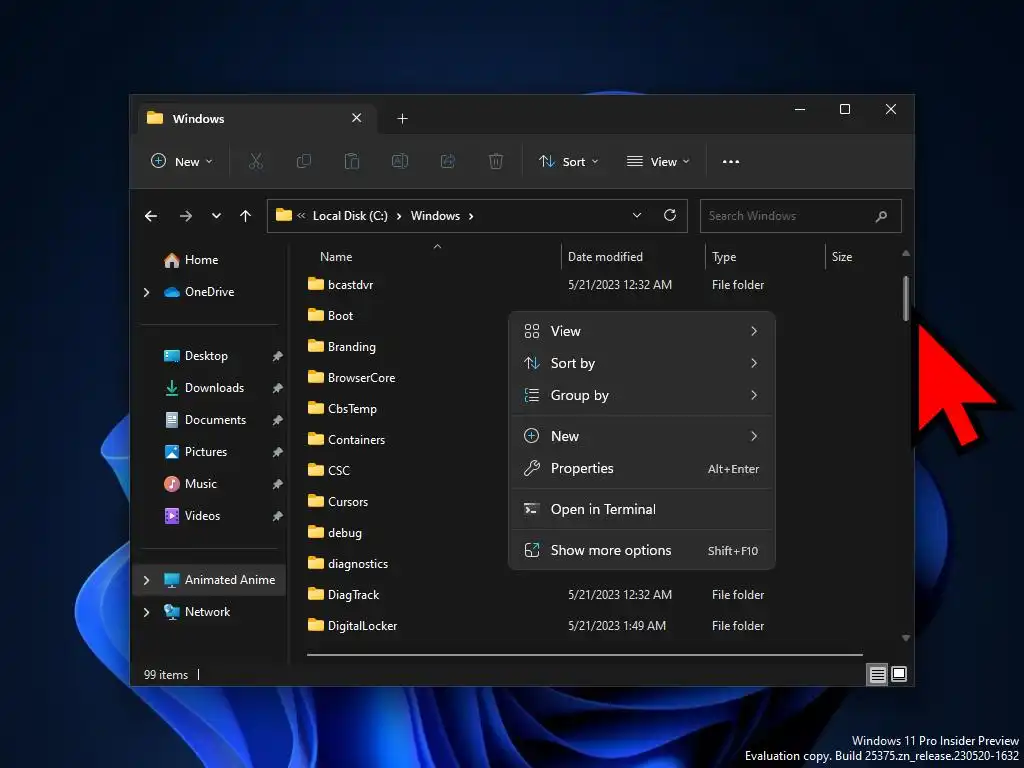Screen dimensions: 1024x768
Task: Open recent locations chevron dropdown
Action: pos(216,216)
